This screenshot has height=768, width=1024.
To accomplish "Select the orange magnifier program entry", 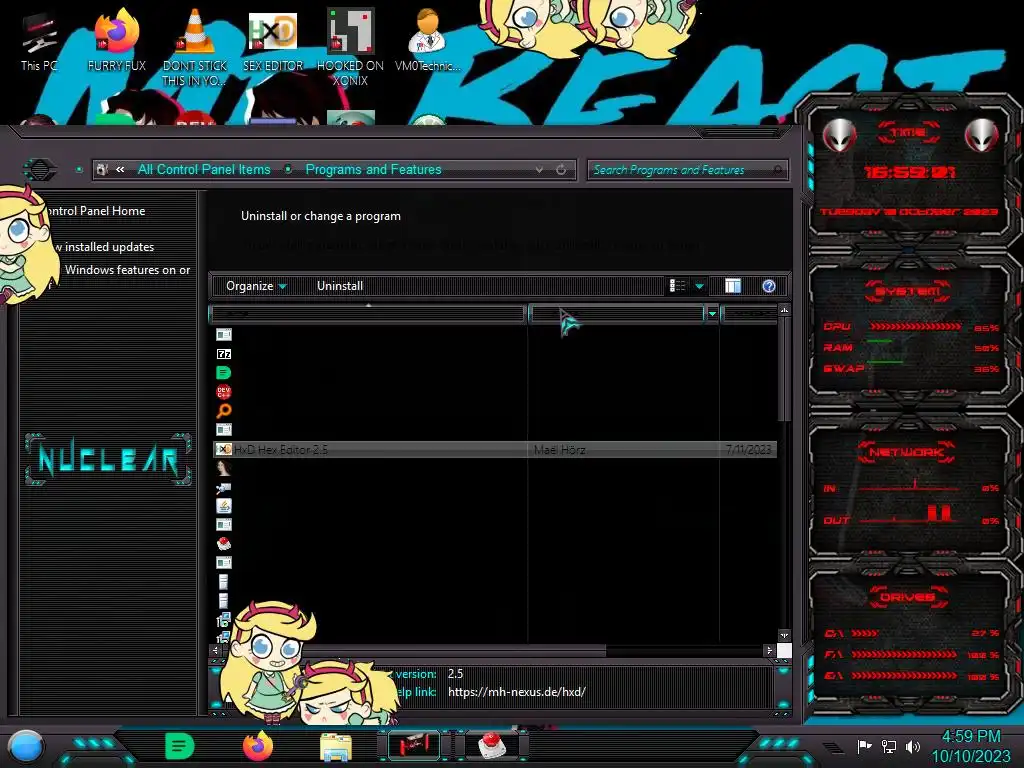I will 223,411.
